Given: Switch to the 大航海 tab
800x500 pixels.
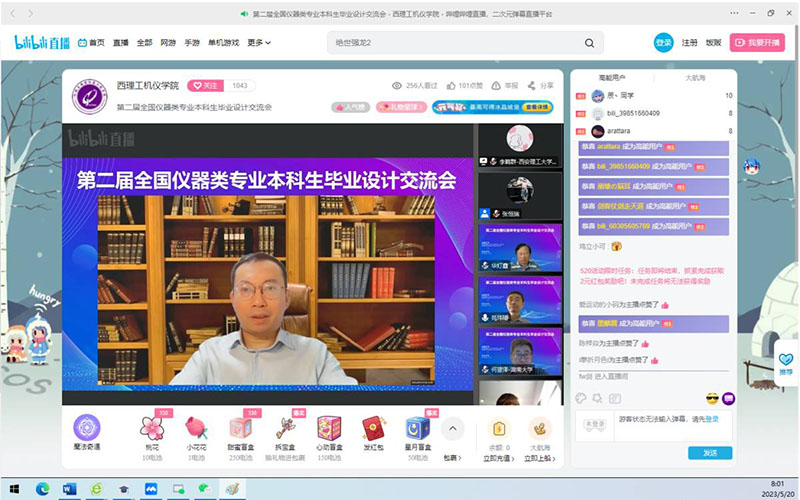Looking at the screenshot, I should 694,77.
